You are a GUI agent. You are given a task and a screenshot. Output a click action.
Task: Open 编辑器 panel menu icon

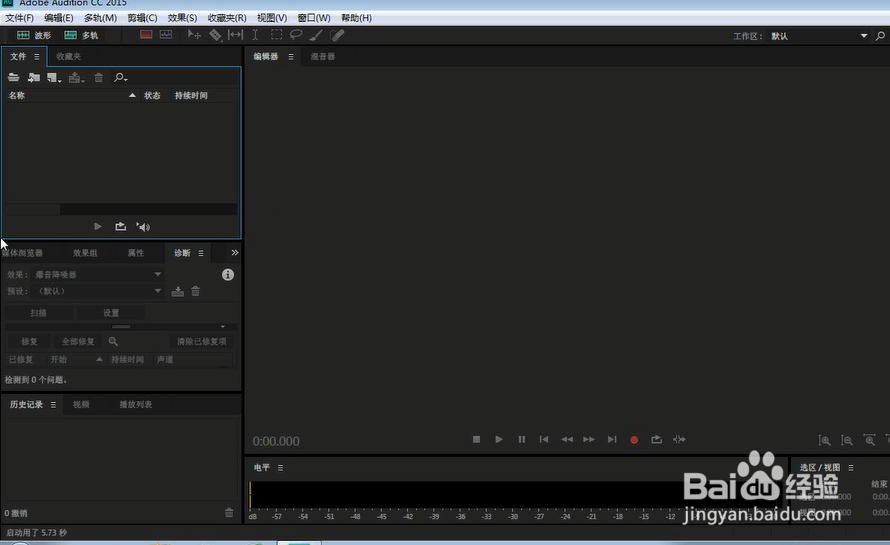[x=291, y=57]
